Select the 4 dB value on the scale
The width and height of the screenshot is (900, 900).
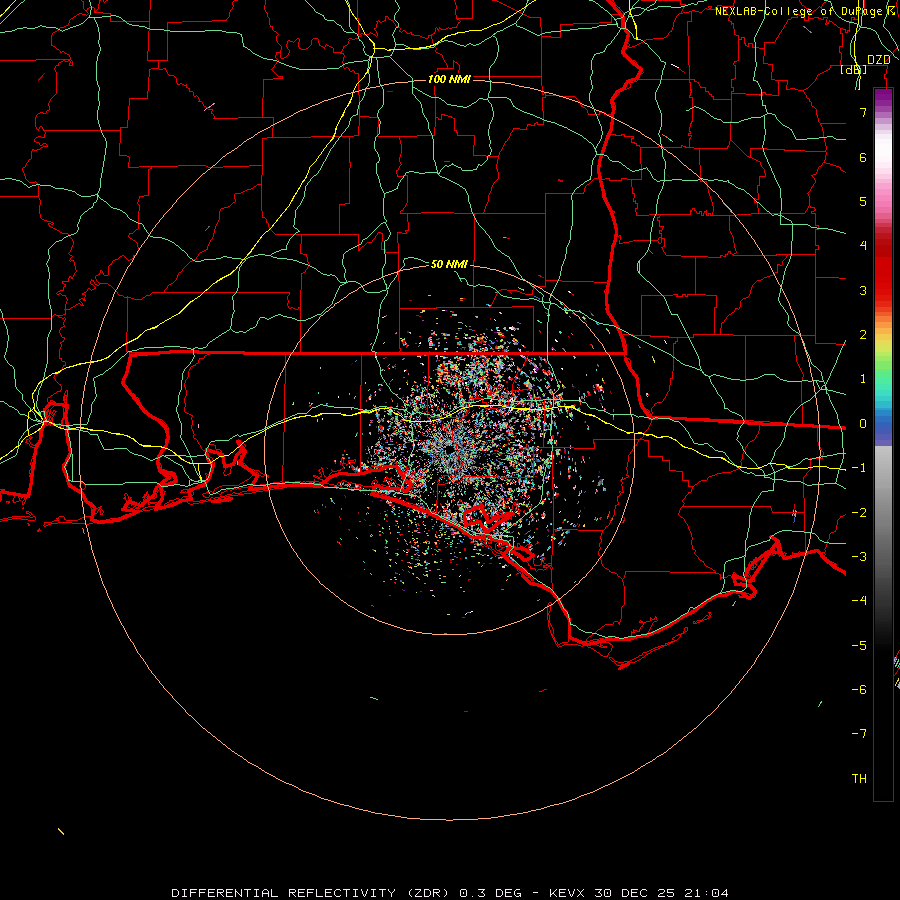point(863,246)
